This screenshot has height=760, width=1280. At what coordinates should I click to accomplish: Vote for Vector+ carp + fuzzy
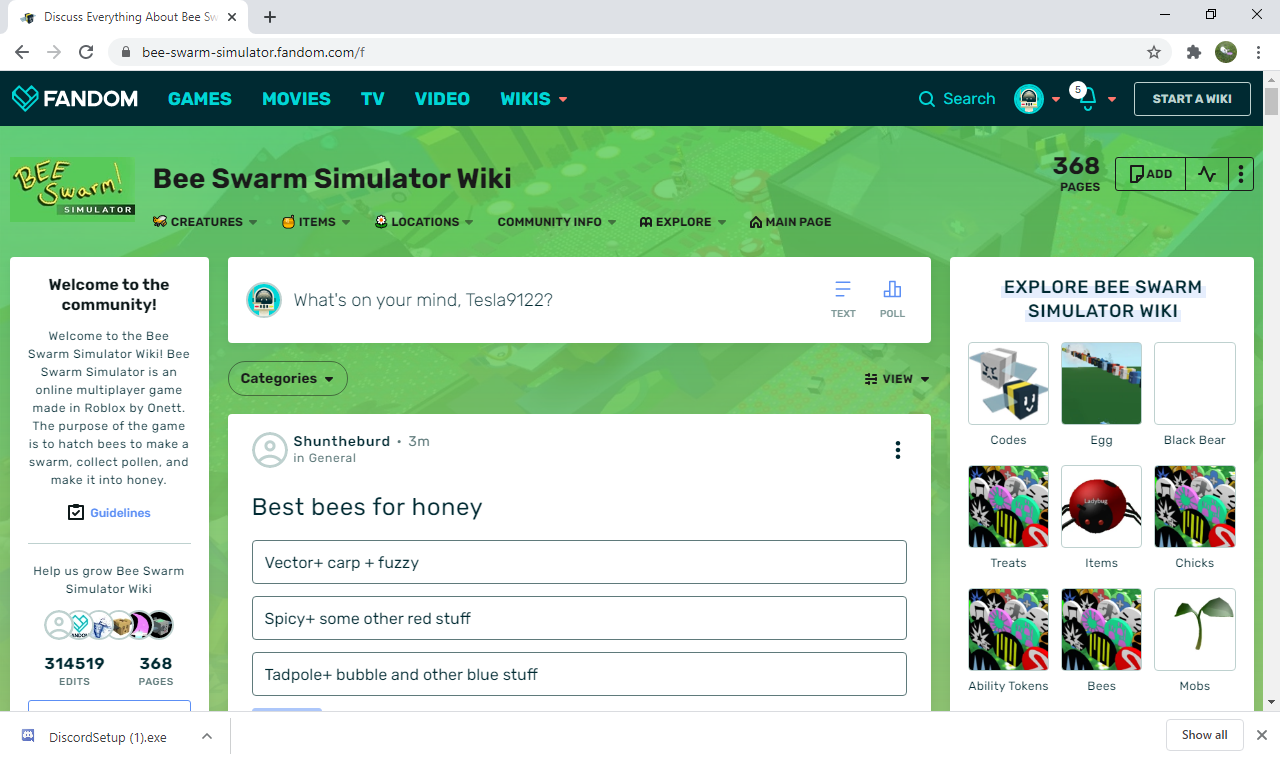pyautogui.click(x=579, y=562)
